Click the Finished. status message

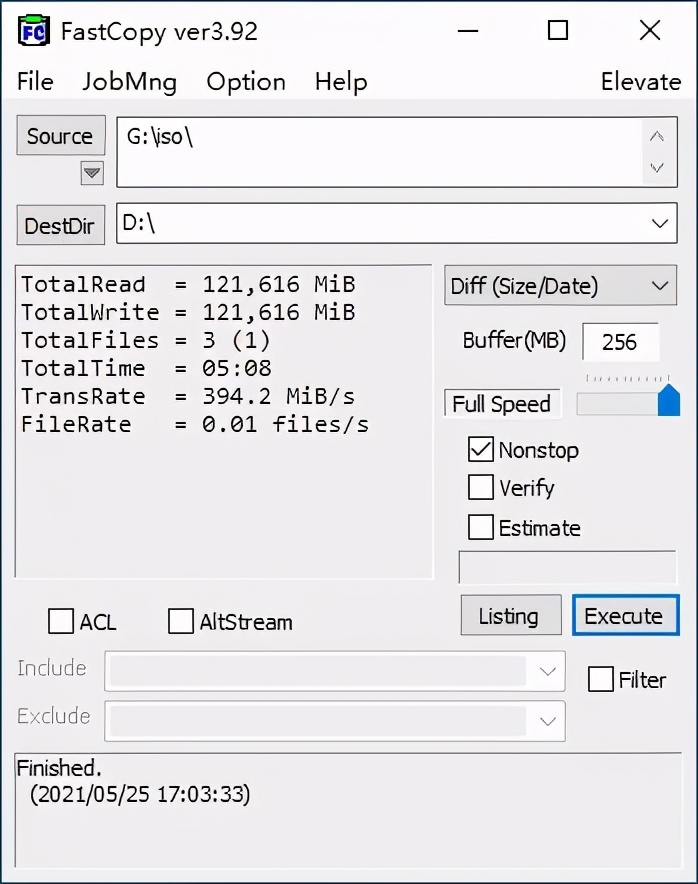pos(59,768)
